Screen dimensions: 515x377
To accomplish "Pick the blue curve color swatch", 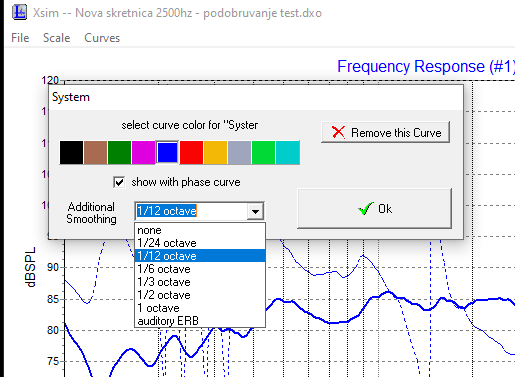I will [167, 153].
